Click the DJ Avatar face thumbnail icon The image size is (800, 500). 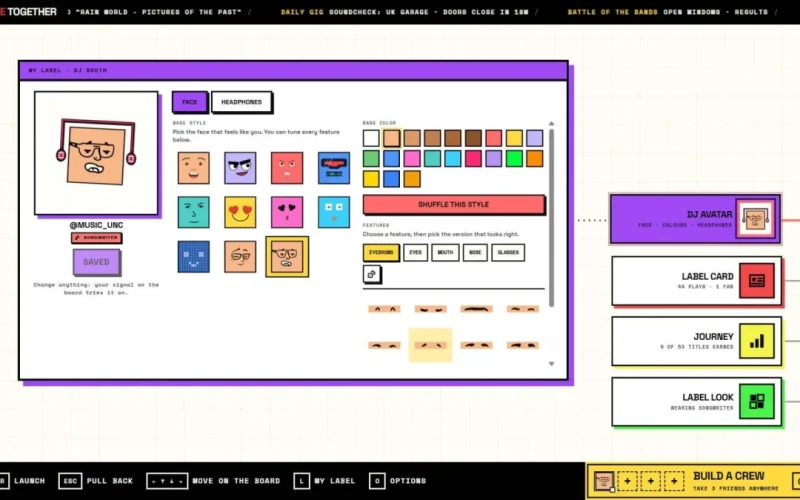click(x=756, y=219)
